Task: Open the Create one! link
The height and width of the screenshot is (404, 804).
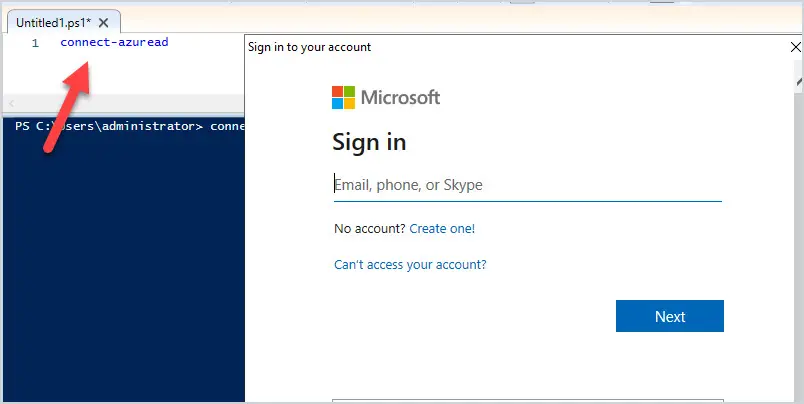Action: (442, 229)
